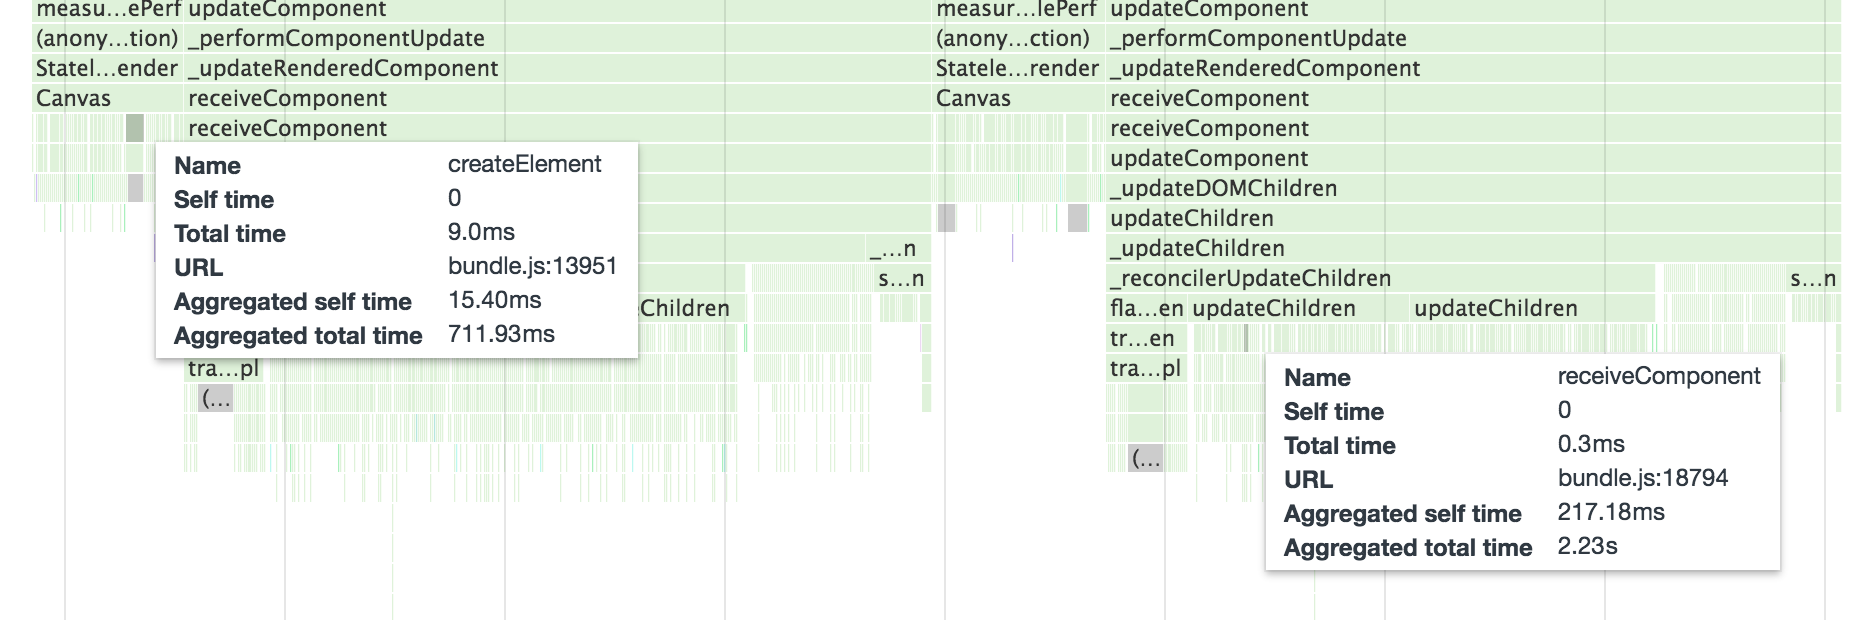Click the 2.23s aggregated total time value
This screenshot has height=620, width=1874.
(1587, 546)
